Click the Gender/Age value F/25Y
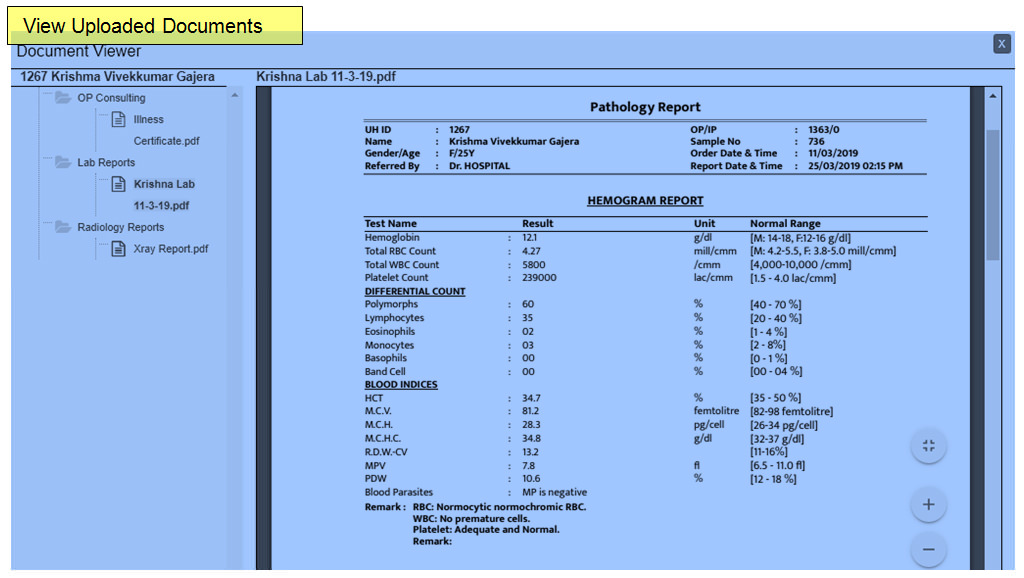The width and height of the screenshot is (1024, 578). point(462,153)
